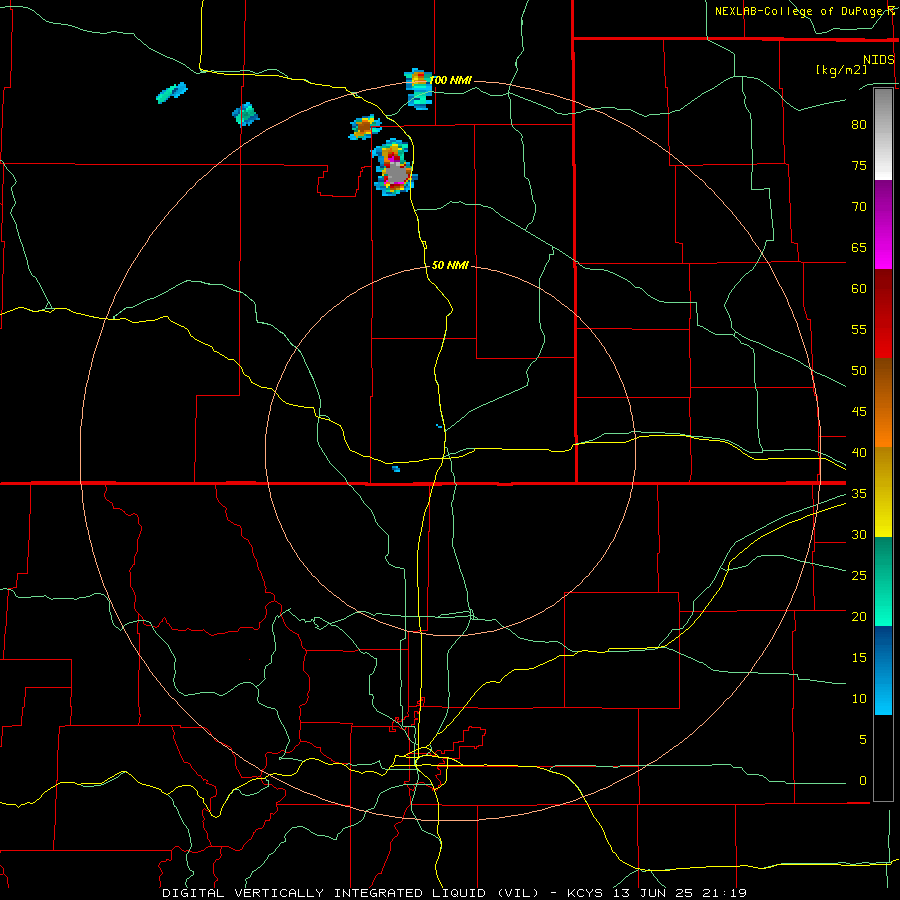Click the "100 NMI" range ring label
The image size is (900, 900).
[x=451, y=80]
